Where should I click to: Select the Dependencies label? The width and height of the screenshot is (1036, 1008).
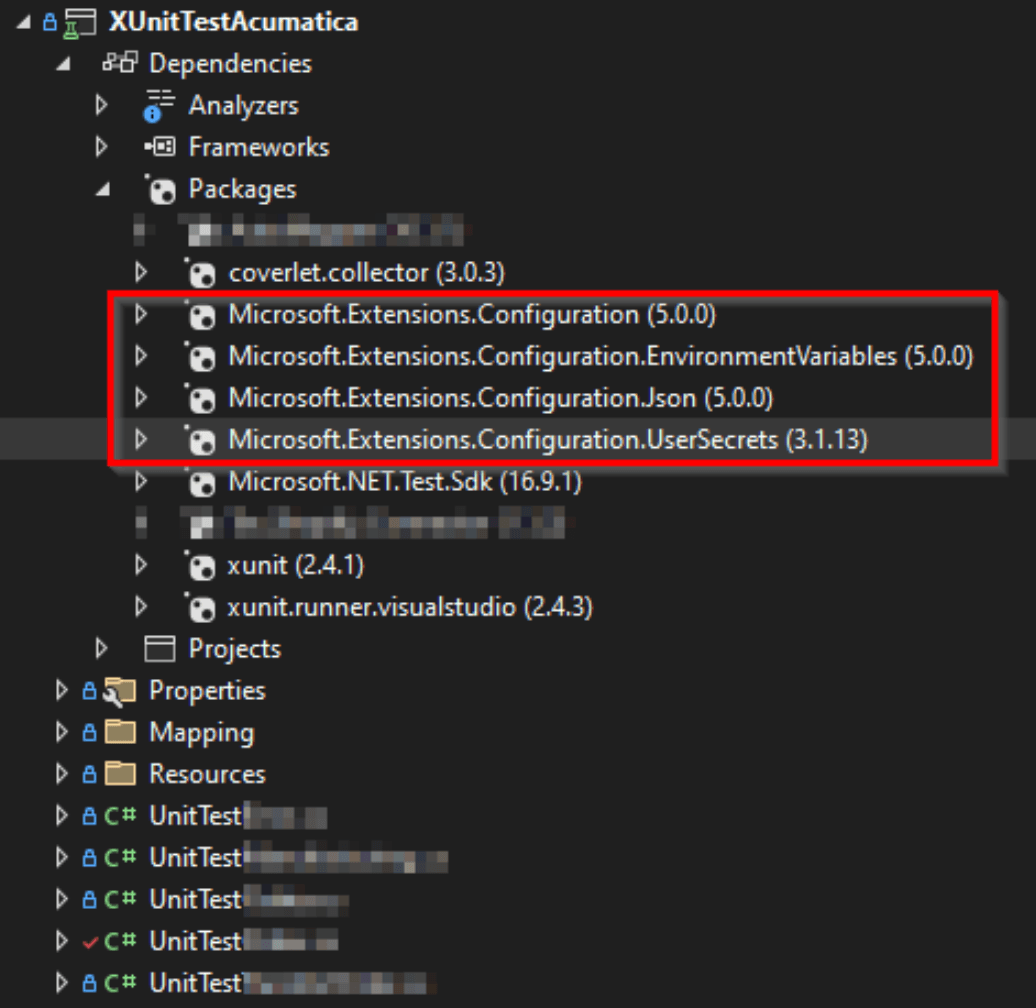pos(231,63)
